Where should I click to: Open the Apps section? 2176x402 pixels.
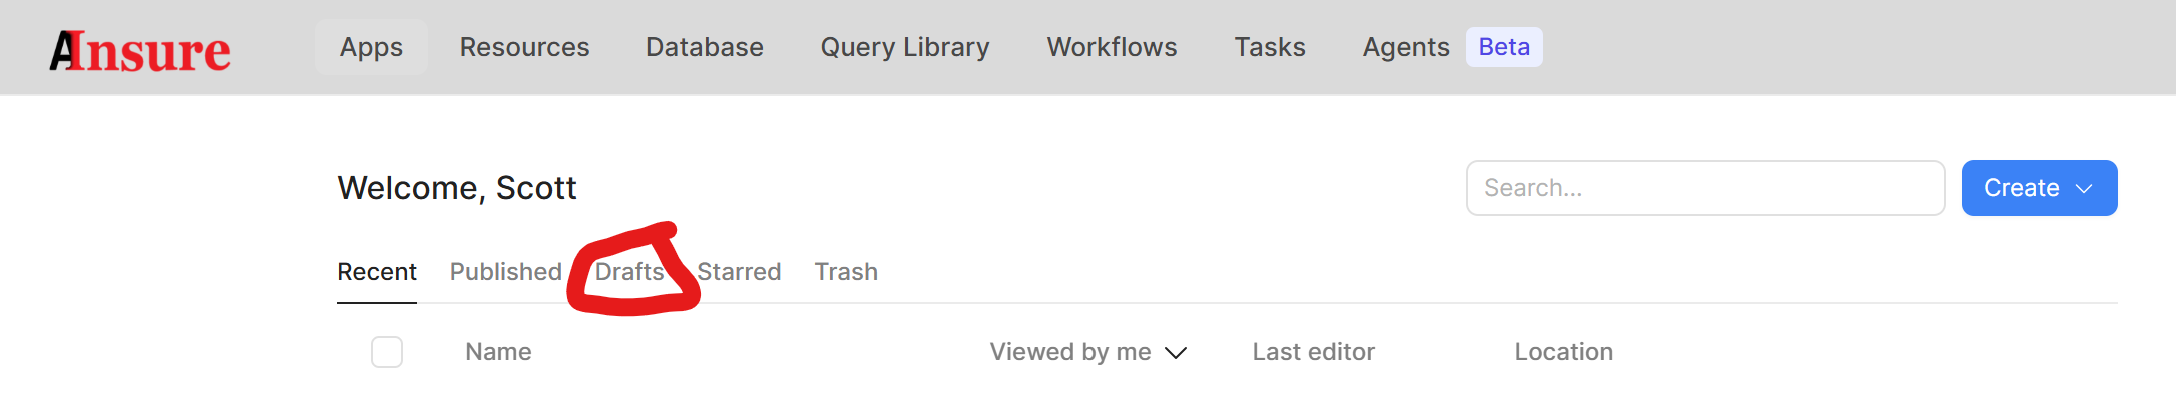pyautogui.click(x=371, y=47)
